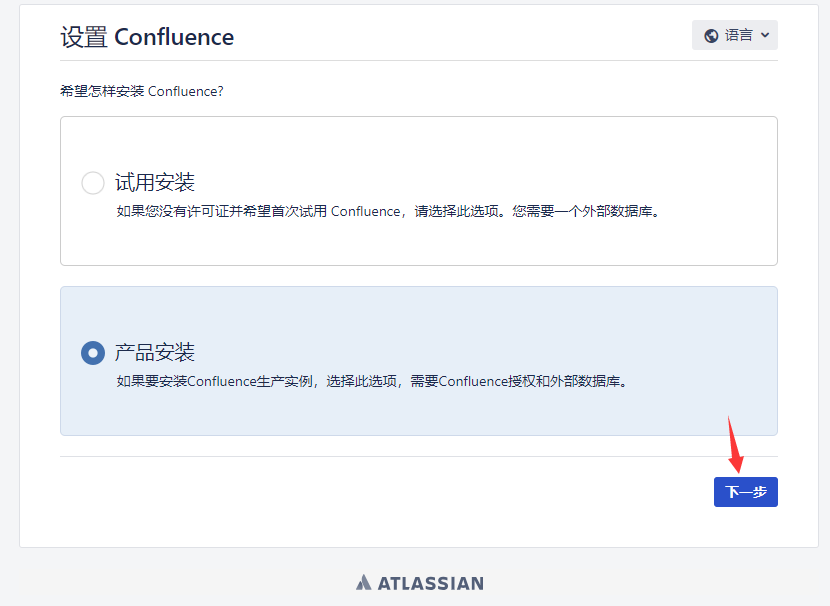Click the 设置 Confluence page heading
Viewport: 830px width, 606px height.
pos(147,37)
